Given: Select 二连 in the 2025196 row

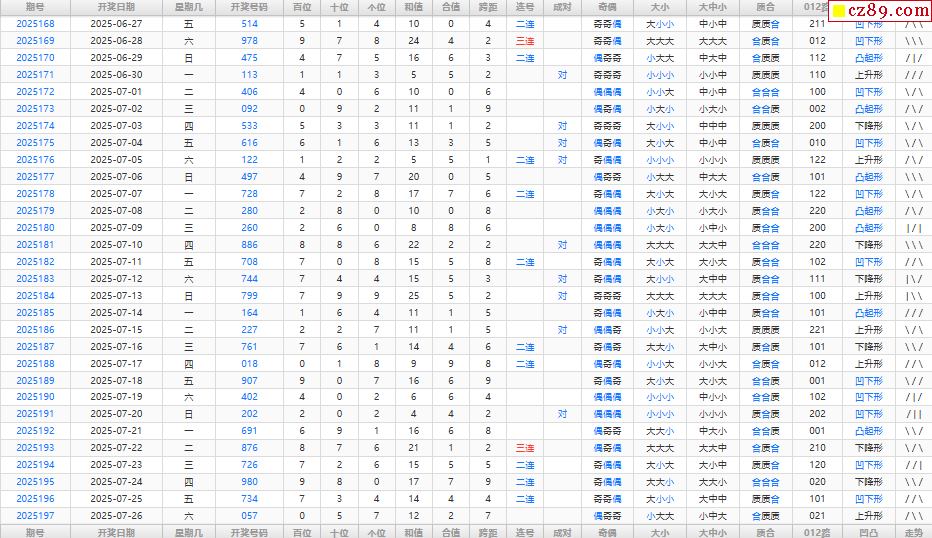Looking at the screenshot, I should [x=525, y=499].
